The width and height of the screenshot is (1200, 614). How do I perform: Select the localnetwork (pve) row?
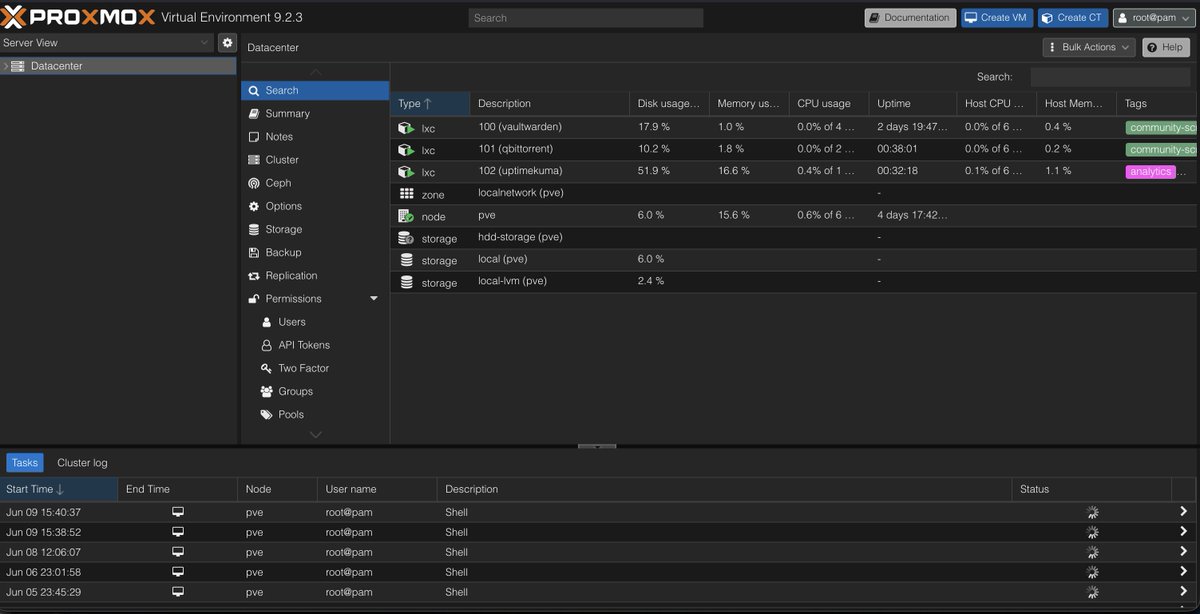pyautogui.click(x=793, y=194)
